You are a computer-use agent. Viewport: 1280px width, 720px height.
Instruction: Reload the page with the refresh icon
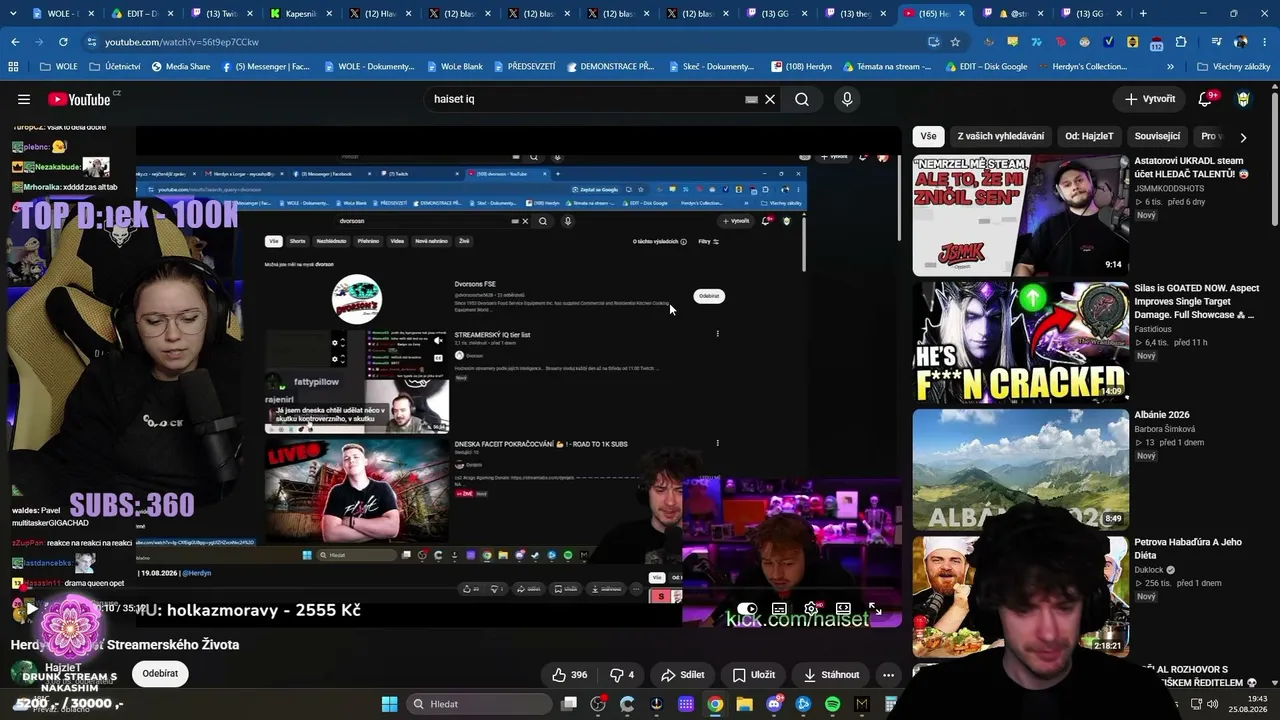[x=63, y=42]
